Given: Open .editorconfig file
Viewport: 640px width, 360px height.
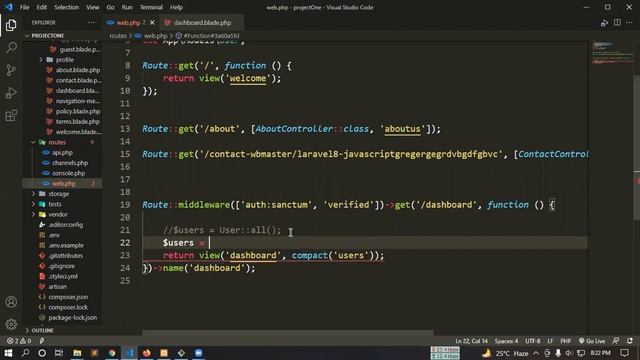Looking at the screenshot, I should pos(65,224).
